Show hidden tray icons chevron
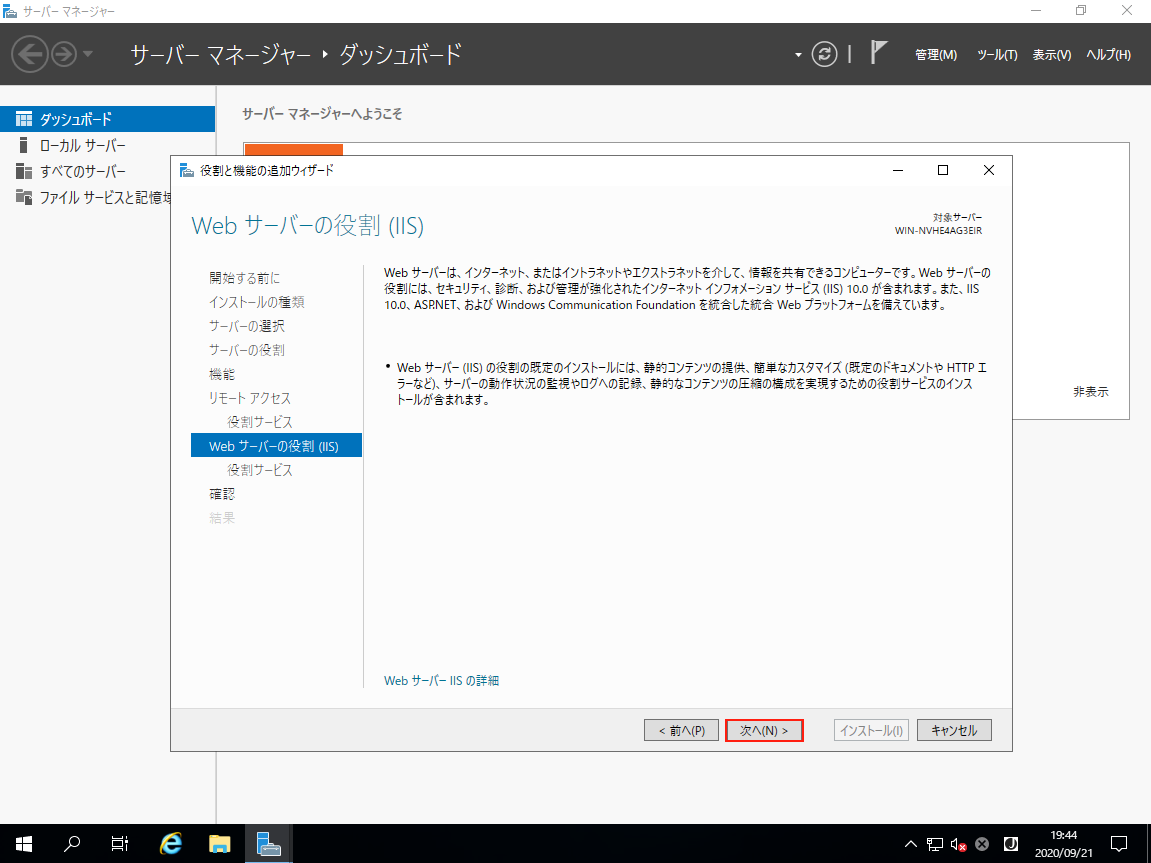 (x=910, y=844)
